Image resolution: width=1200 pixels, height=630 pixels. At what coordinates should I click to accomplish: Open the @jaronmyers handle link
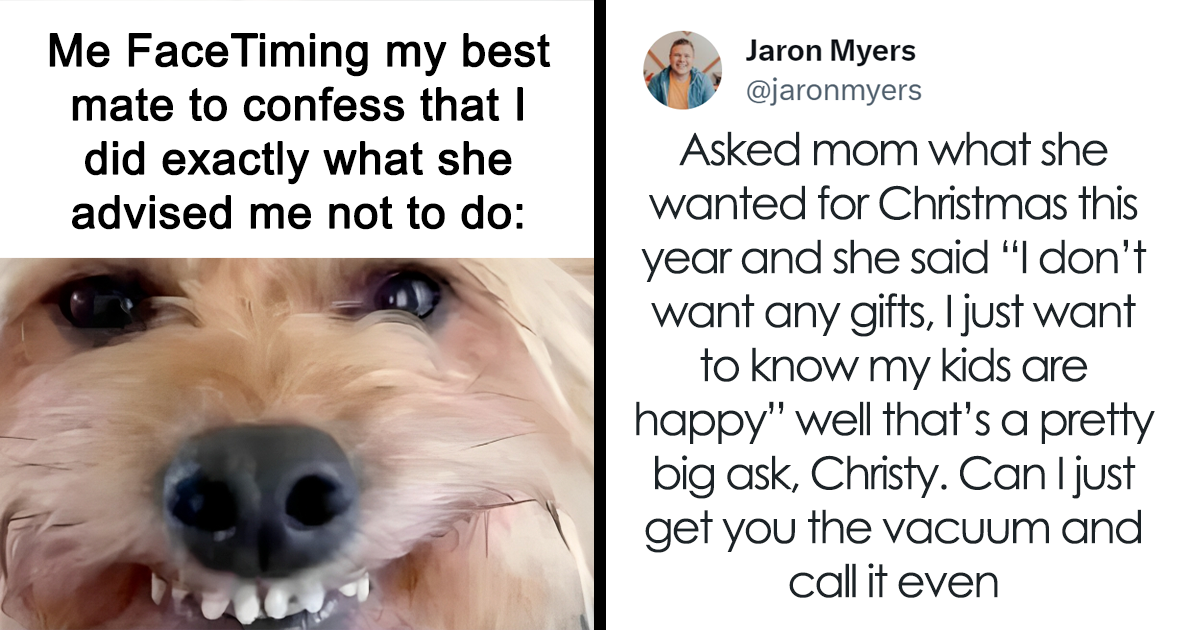pyautogui.click(x=832, y=91)
